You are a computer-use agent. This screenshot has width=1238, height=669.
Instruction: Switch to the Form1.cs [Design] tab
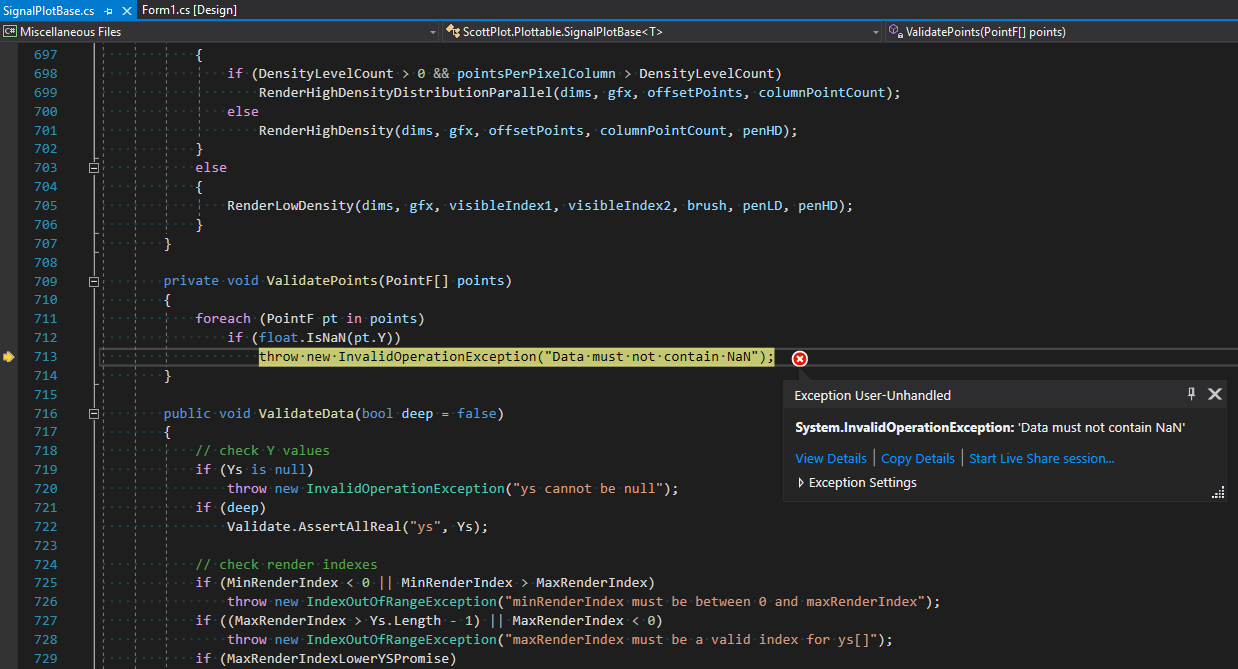pos(189,10)
